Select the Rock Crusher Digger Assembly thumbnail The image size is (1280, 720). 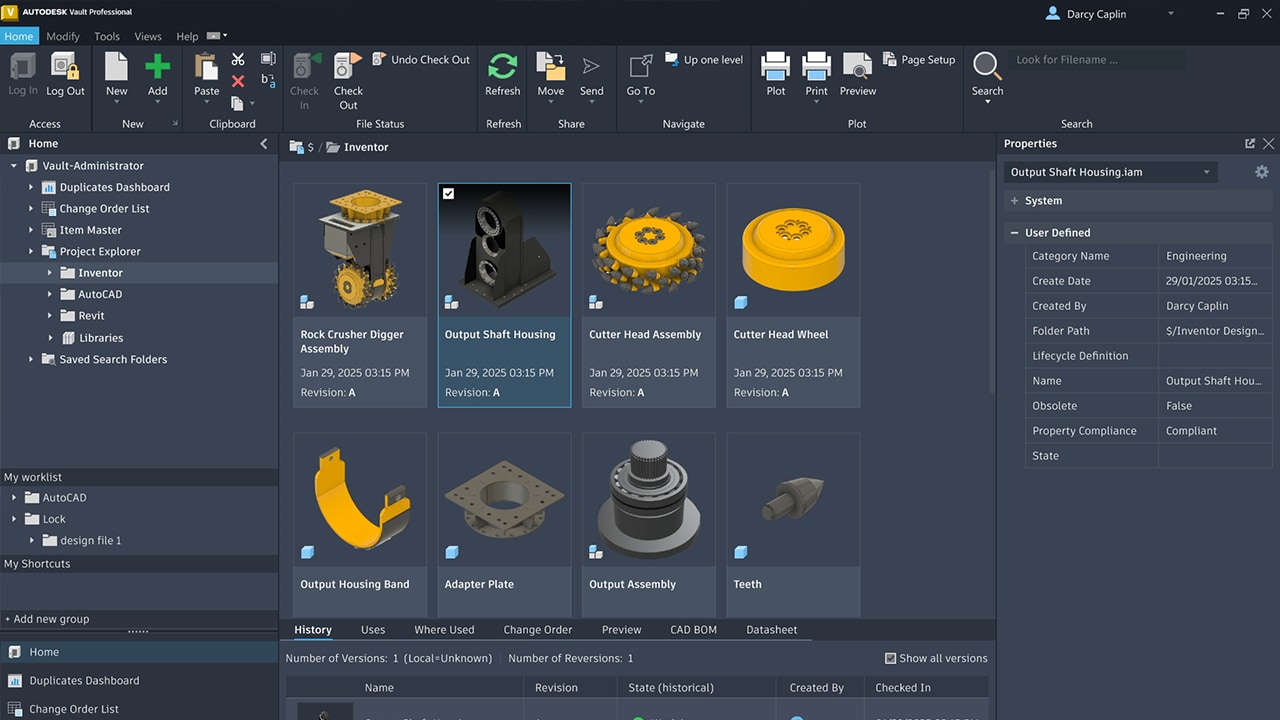[x=360, y=250]
